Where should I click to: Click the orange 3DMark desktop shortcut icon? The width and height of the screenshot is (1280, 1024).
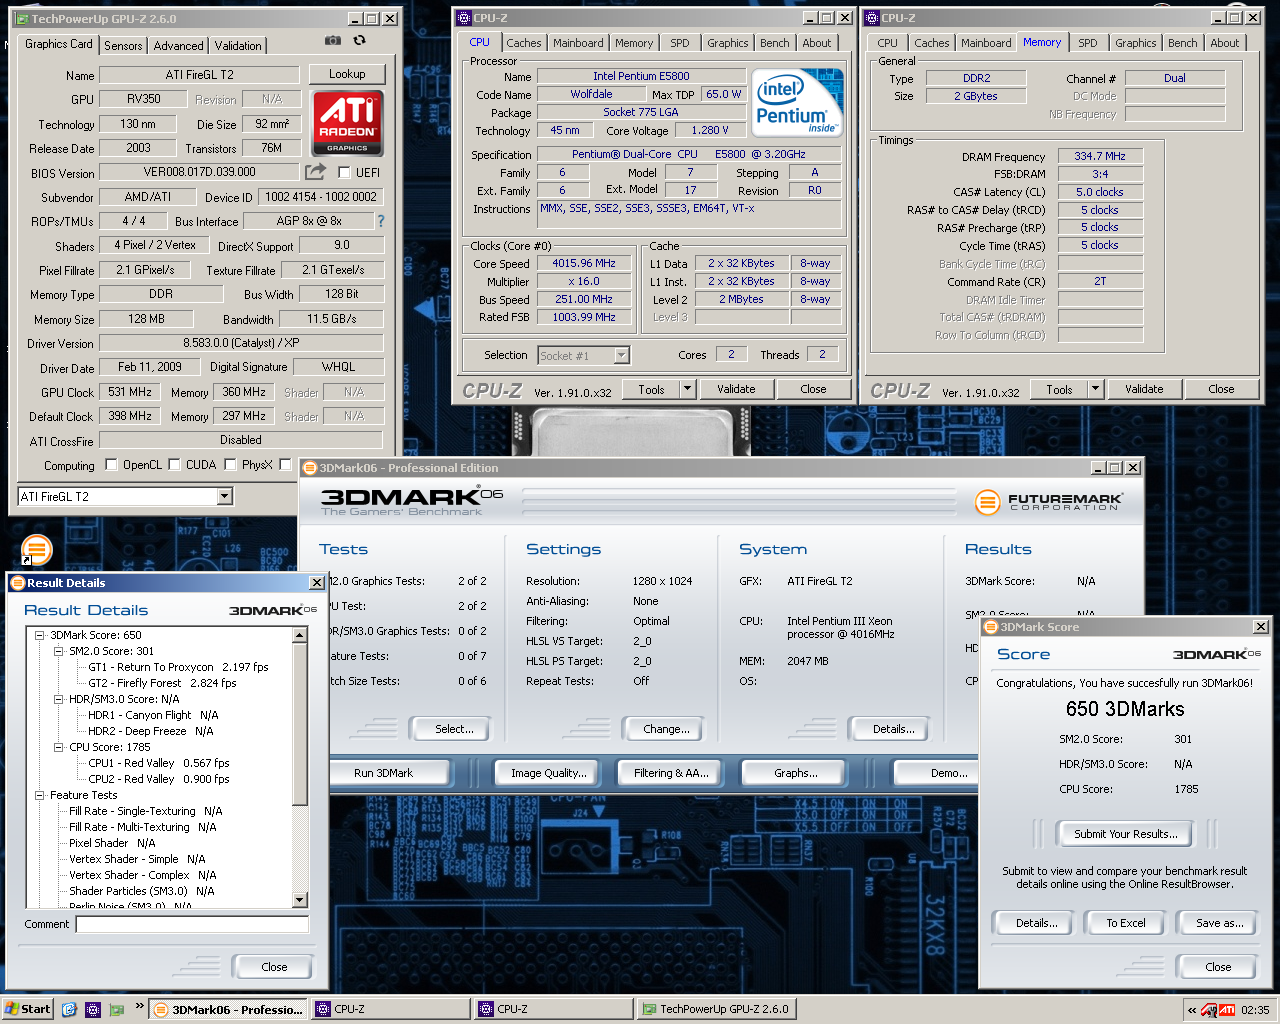pyautogui.click(x=36, y=550)
